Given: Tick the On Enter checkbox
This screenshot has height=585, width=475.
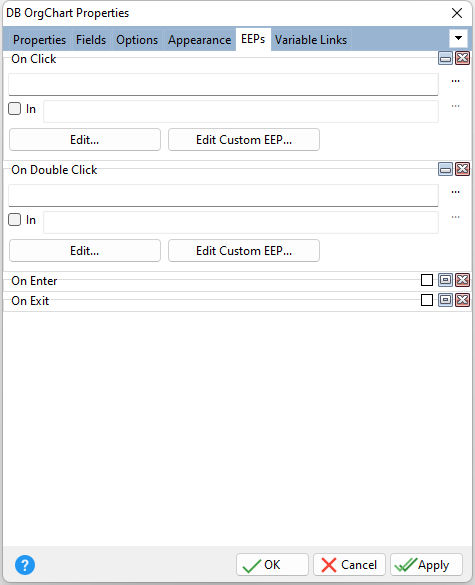Looking at the screenshot, I should pyautogui.click(x=427, y=280).
